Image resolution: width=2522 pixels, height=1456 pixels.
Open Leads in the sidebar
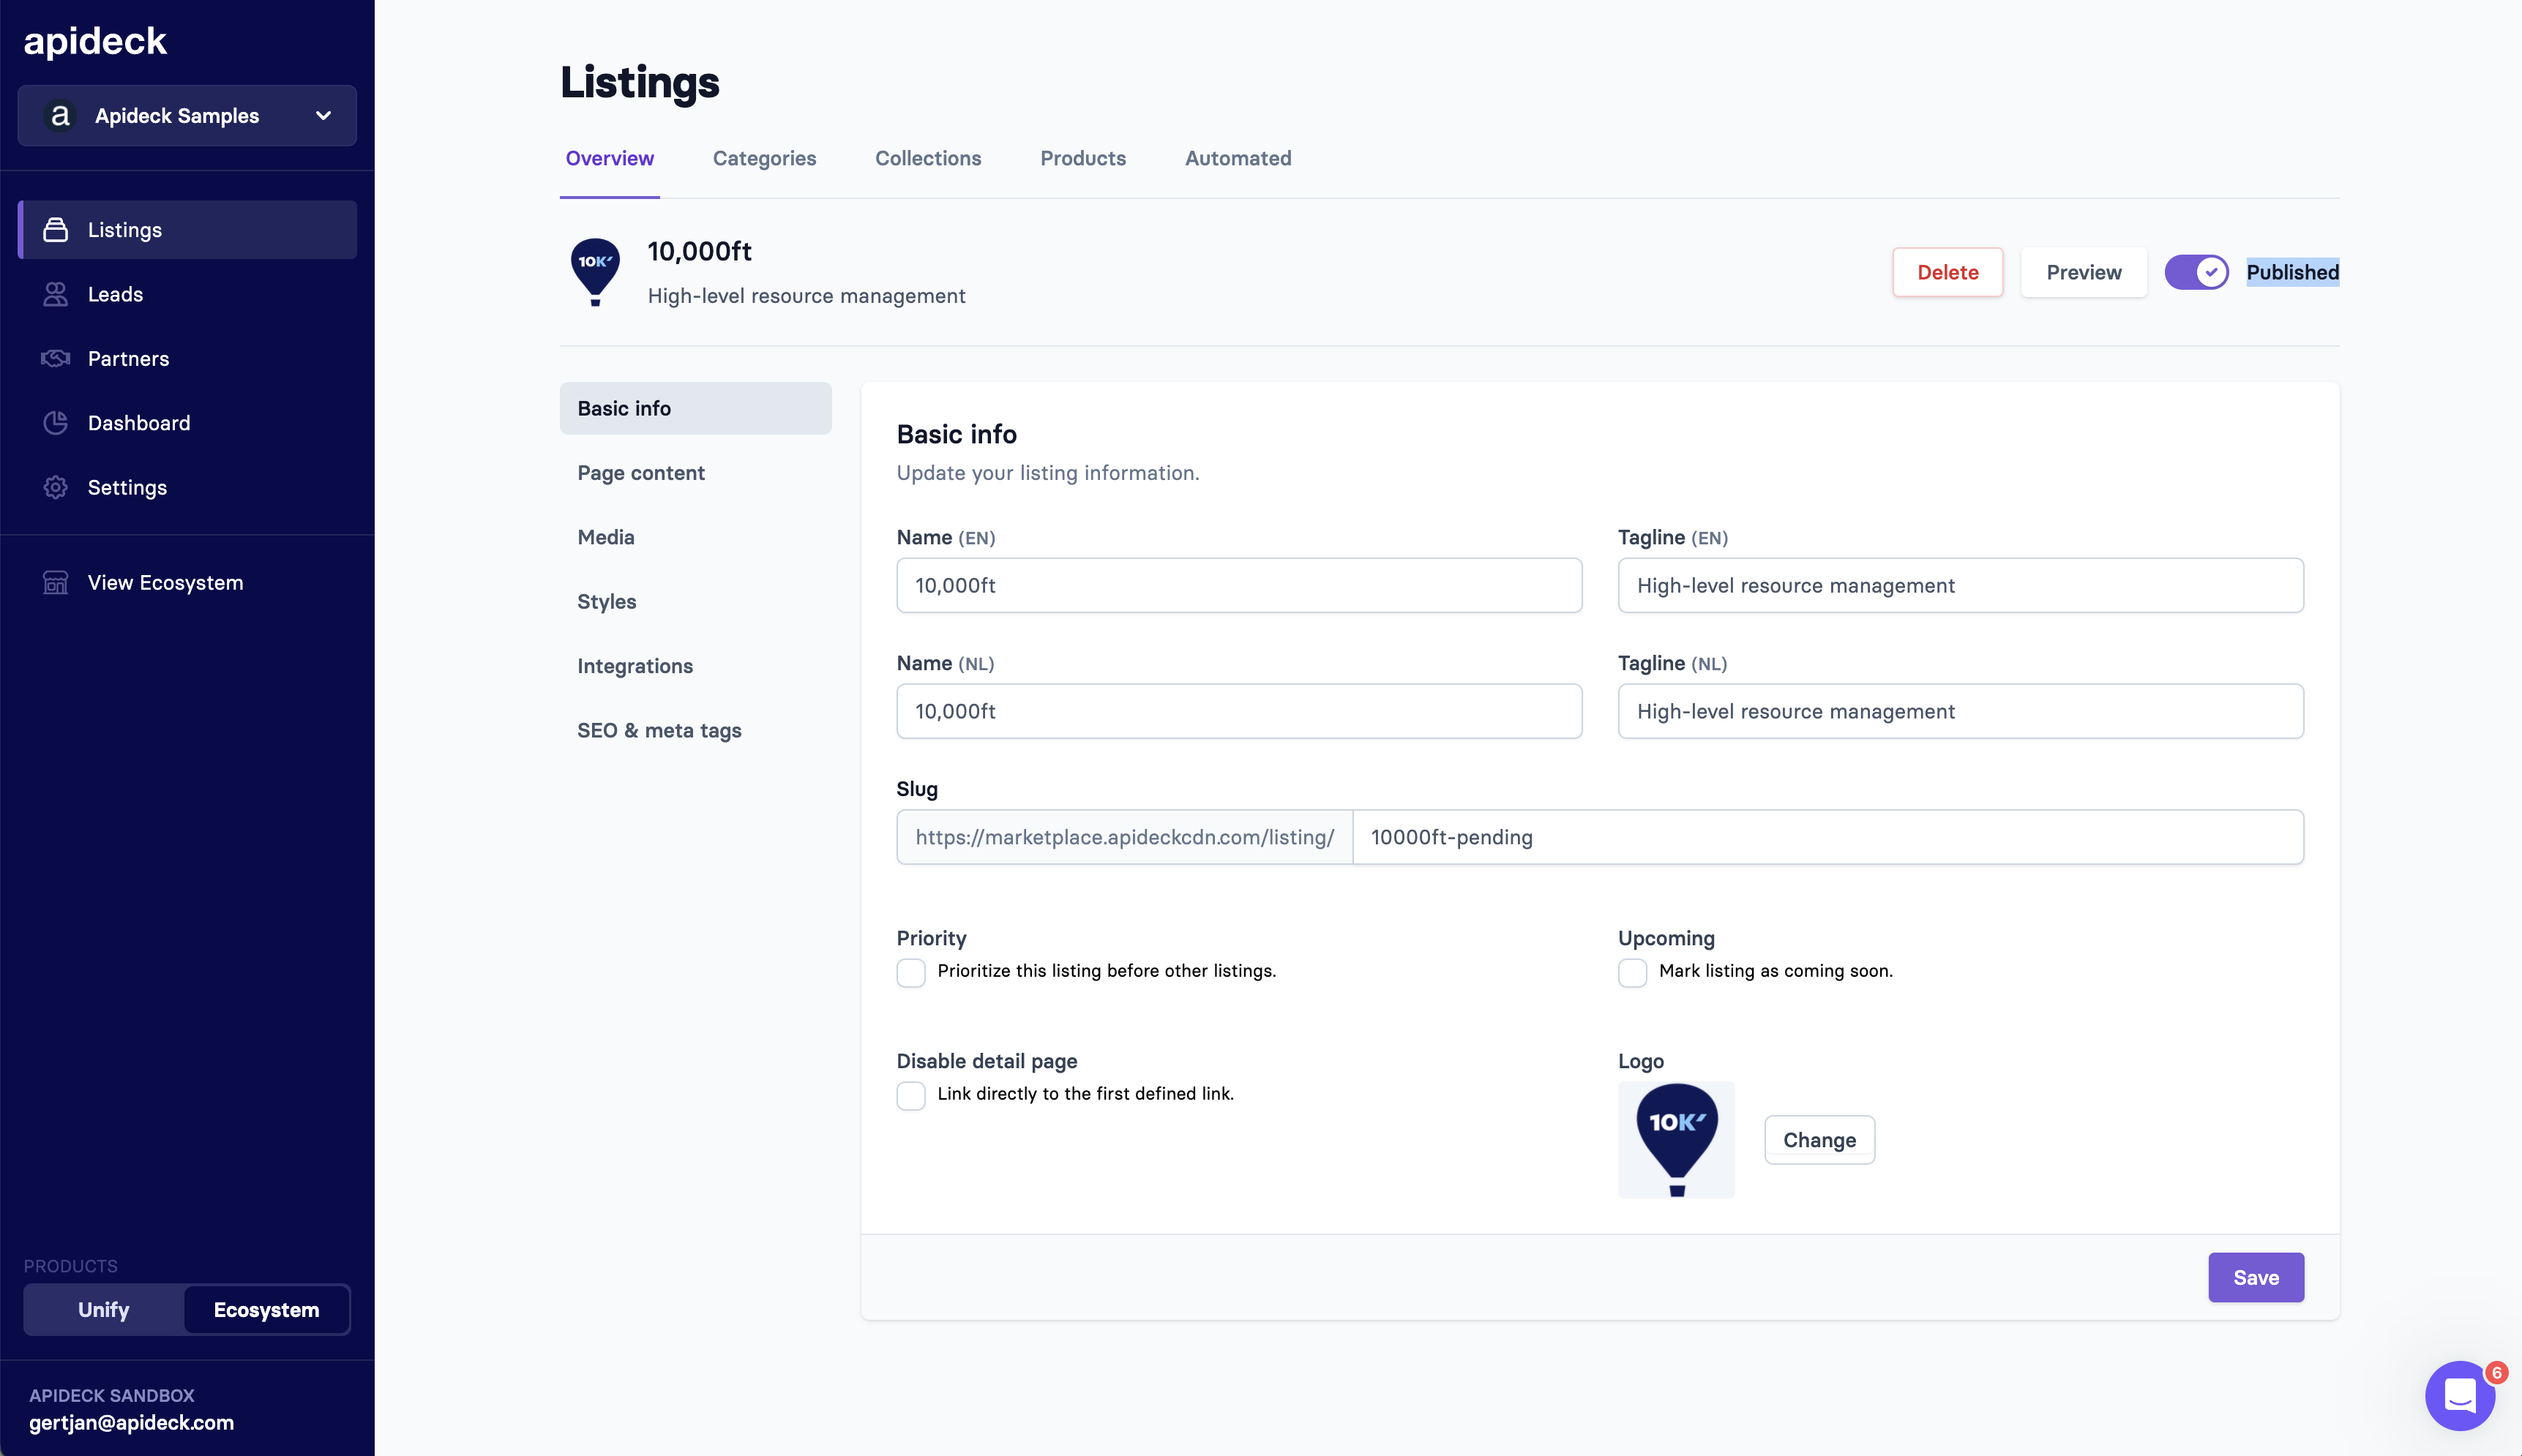click(x=187, y=294)
